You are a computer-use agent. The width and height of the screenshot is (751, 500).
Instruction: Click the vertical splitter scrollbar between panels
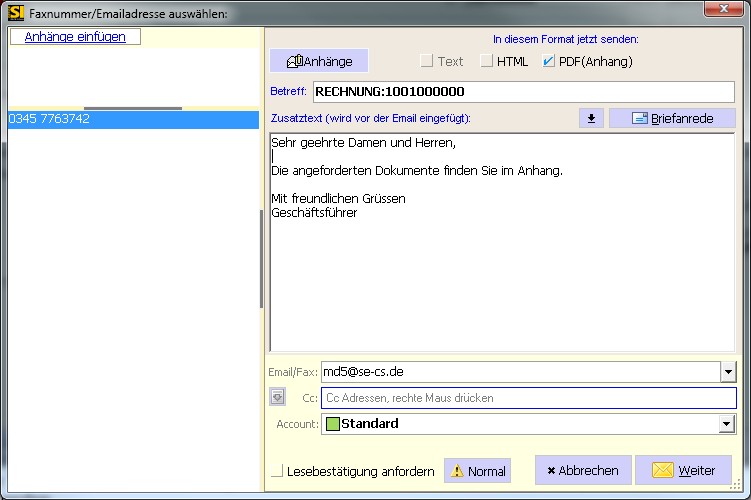262,259
